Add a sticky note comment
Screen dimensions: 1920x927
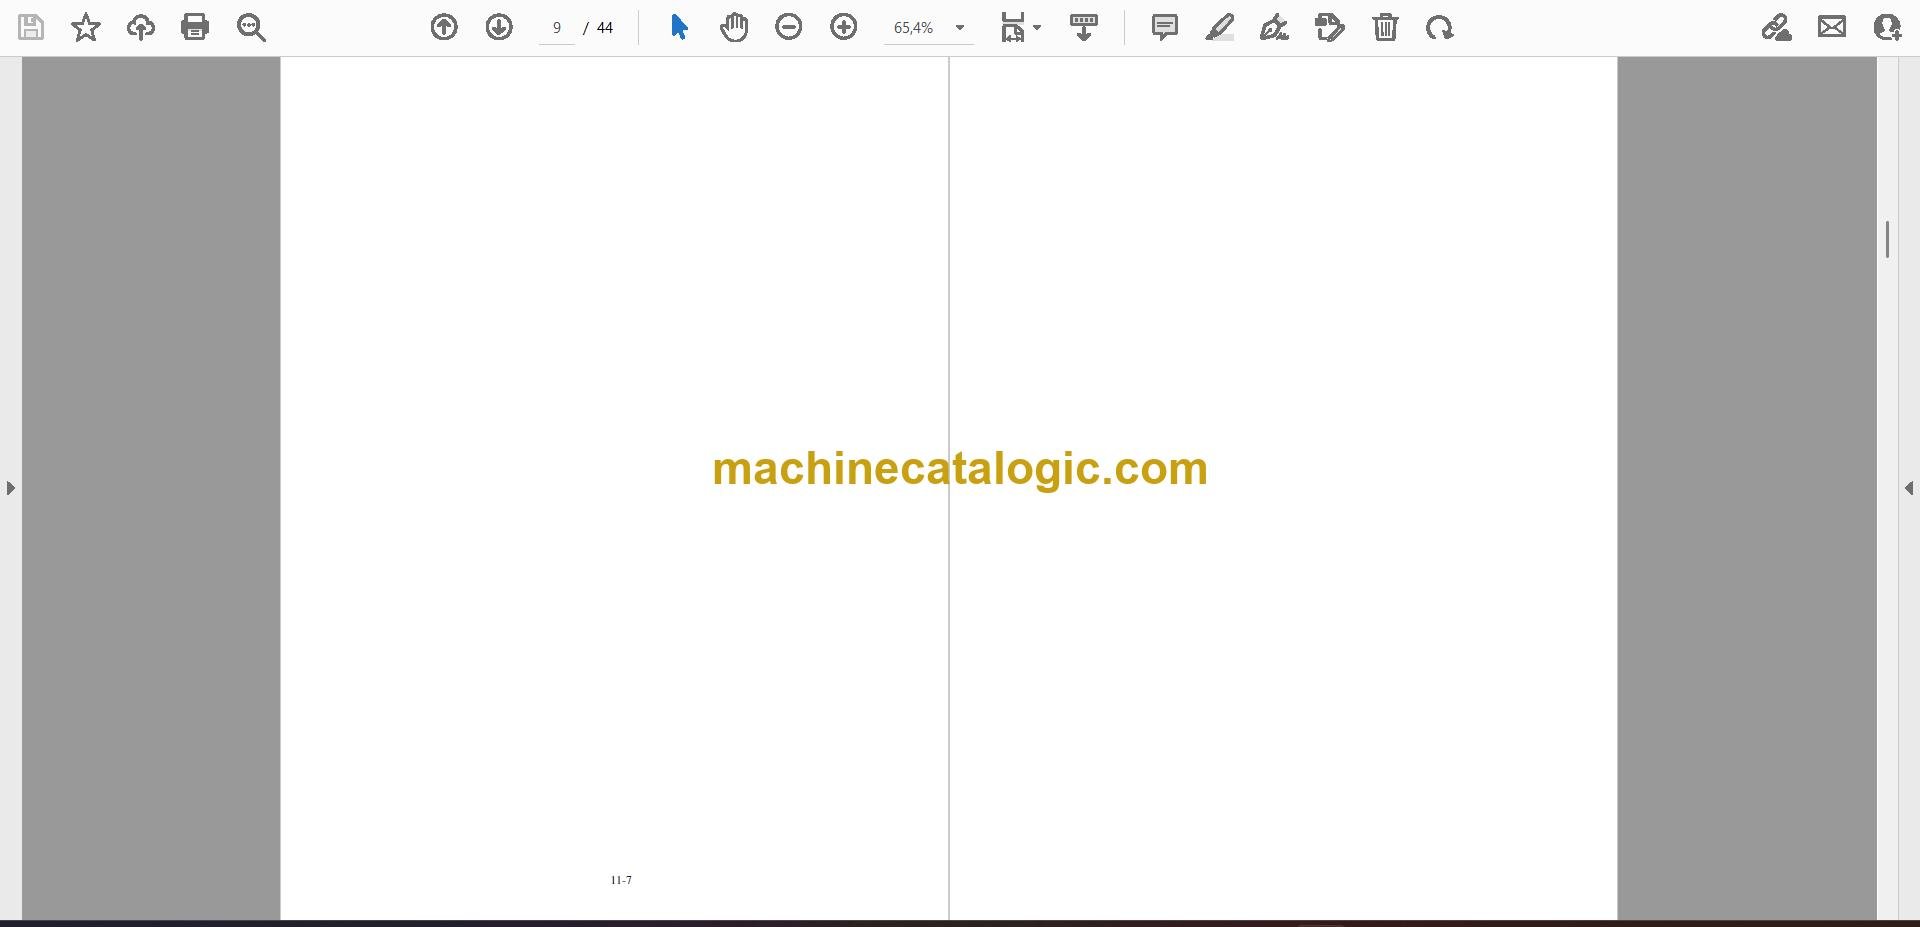[1165, 27]
